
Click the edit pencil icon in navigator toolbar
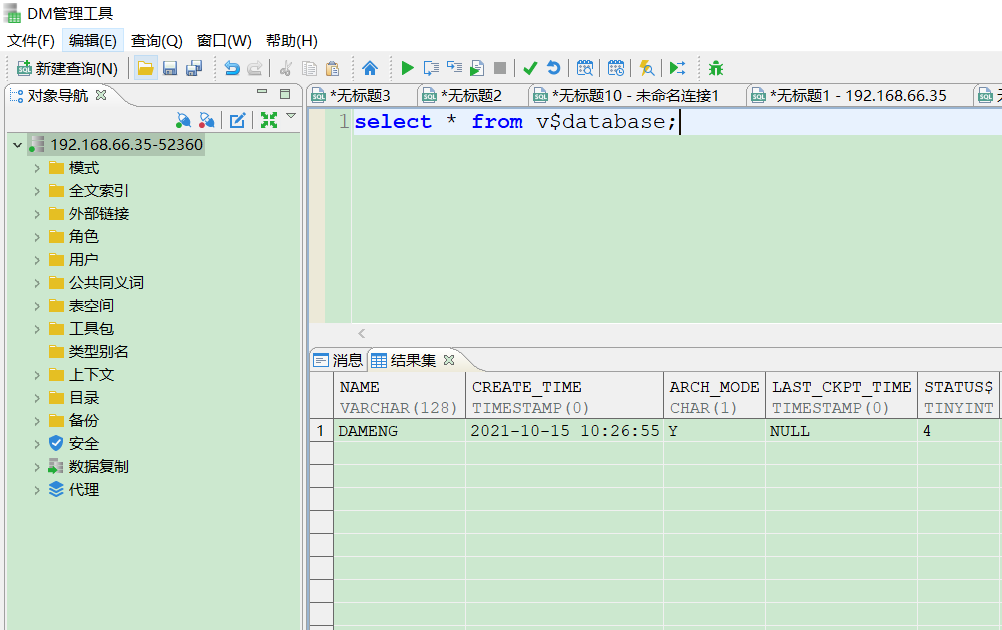click(x=238, y=119)
